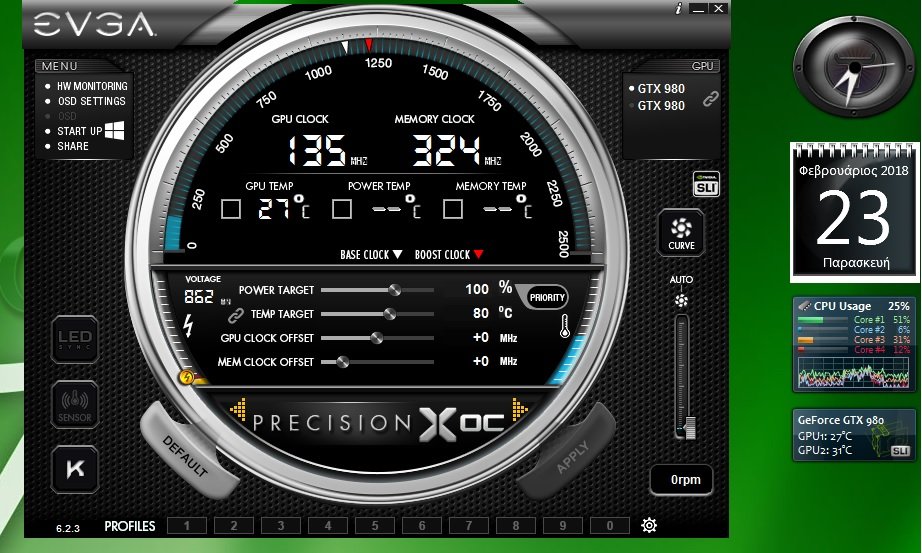Click the Windows logo next to START UP

114,131
